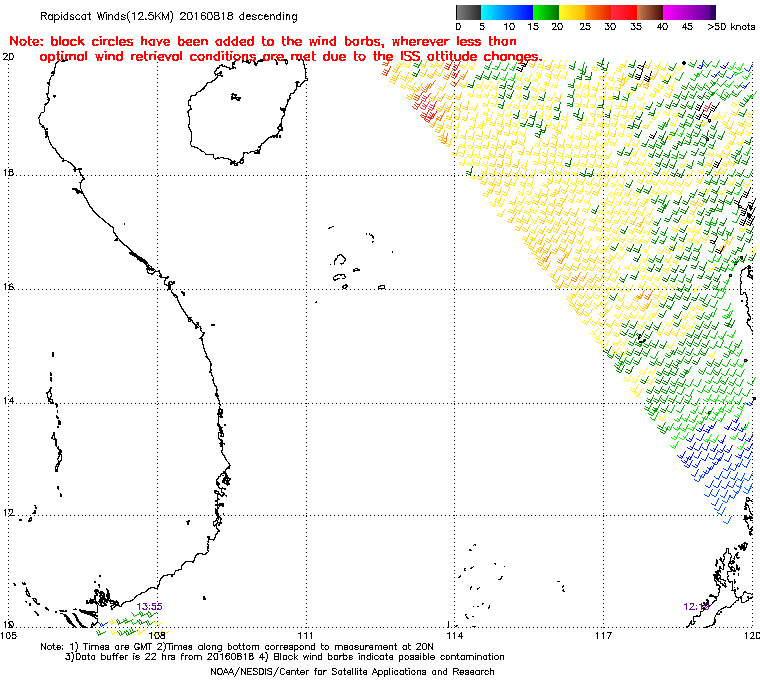Screen dimensions: 760x688
Task: Pick the orange 25–30 knot legend segment
Action: (598, 12)
